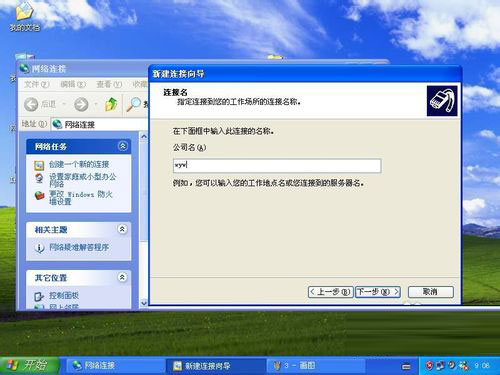Click the forward button dropdown arrow
The image size is (500, 375).
96,104
